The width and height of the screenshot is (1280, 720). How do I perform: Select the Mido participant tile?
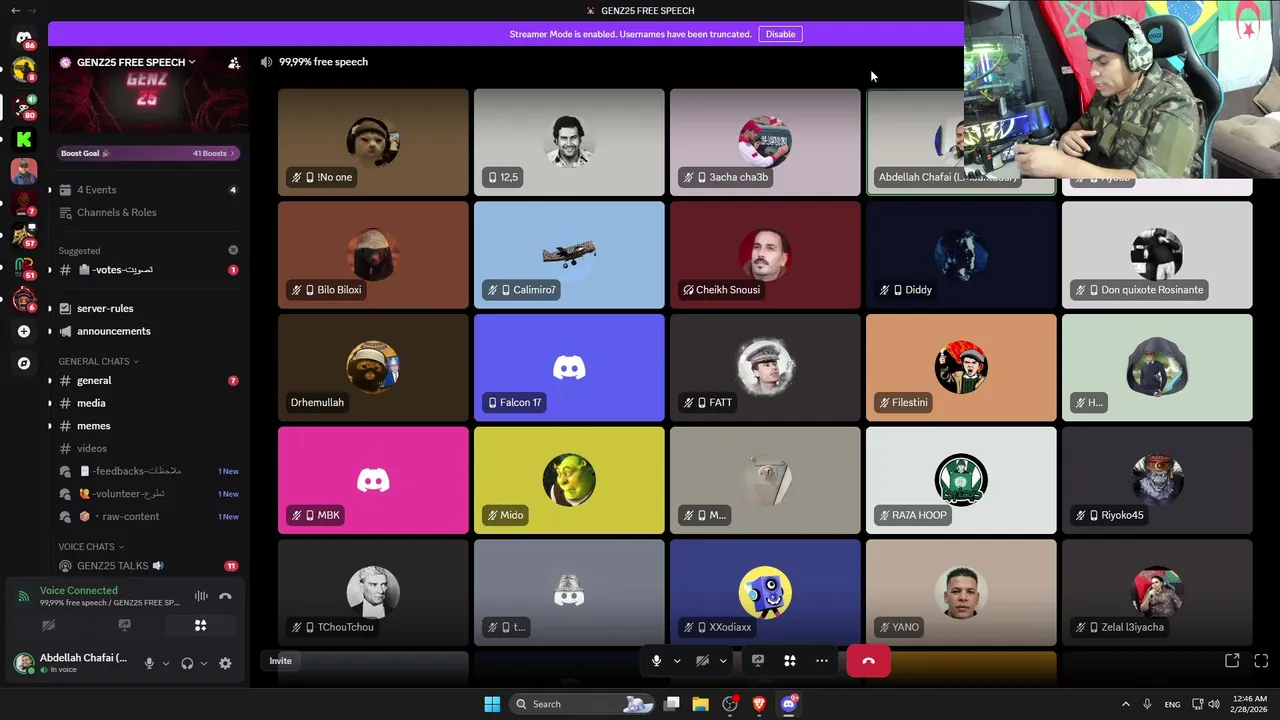(x=569, y=481)
